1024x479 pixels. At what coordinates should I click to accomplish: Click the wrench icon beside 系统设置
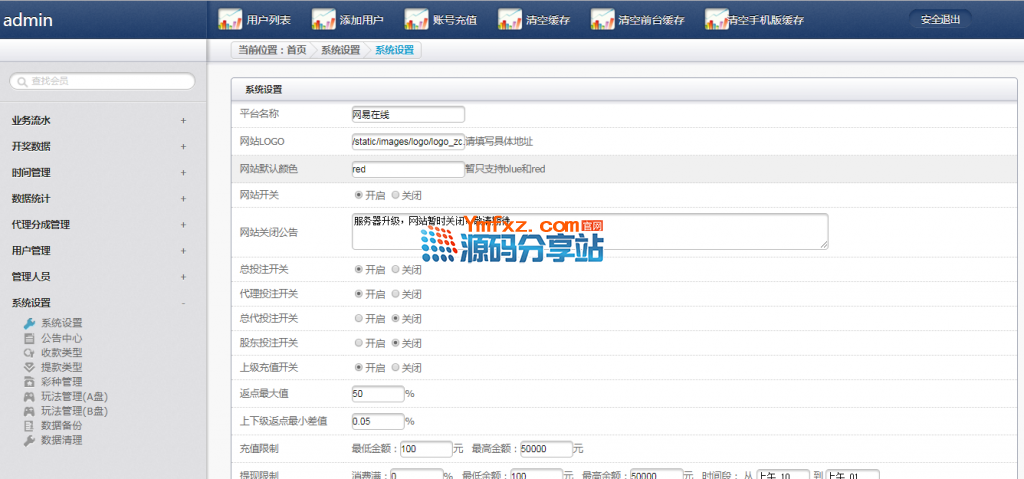(29, 323)
